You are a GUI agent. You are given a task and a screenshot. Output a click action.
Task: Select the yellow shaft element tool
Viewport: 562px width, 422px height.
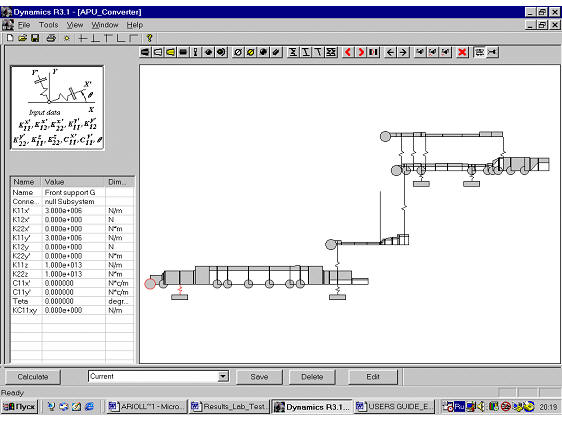click(171, 52)
